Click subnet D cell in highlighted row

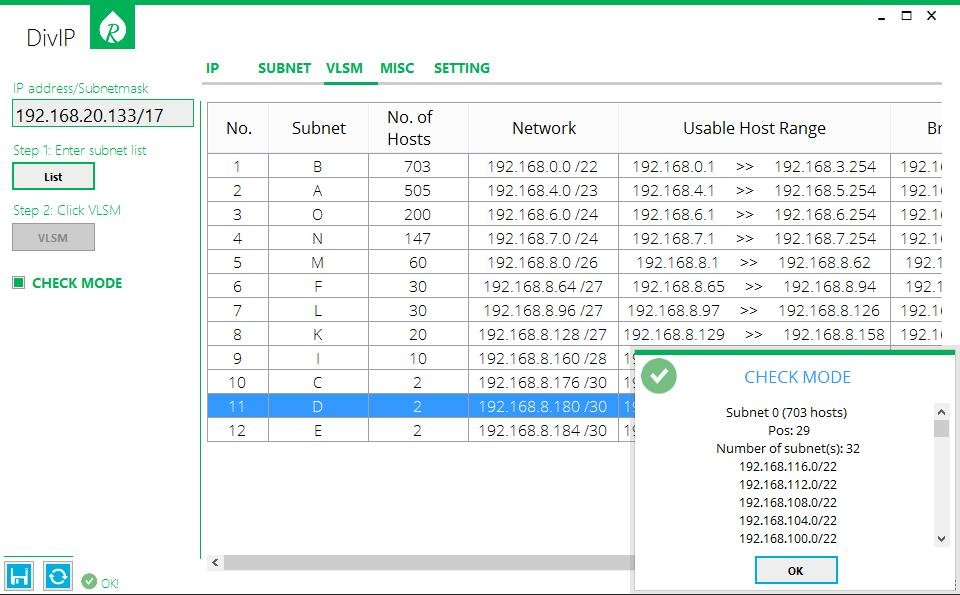coord(318,406)
